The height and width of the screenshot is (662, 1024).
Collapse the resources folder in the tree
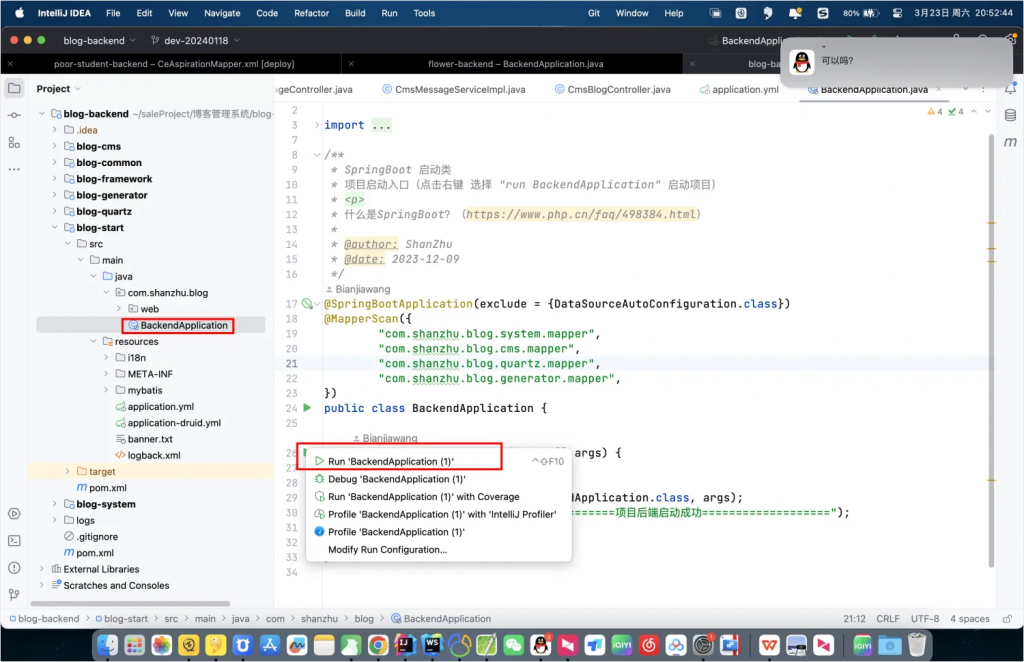94,342
